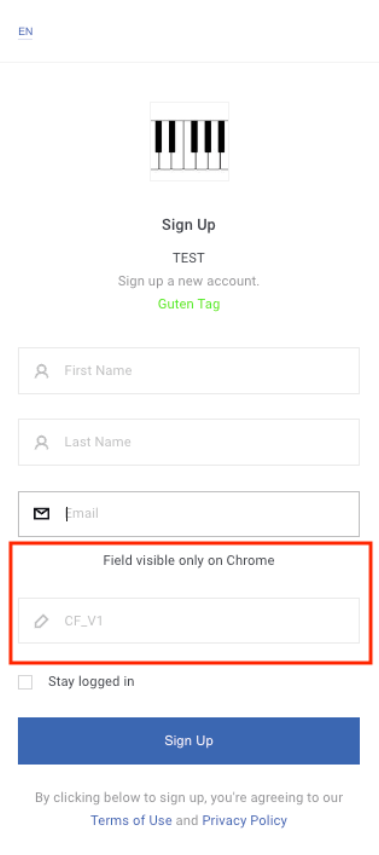The height and width of the screenshot is (855, 379).
Task: Focus the Last Name input field
Action: point(189,442)
